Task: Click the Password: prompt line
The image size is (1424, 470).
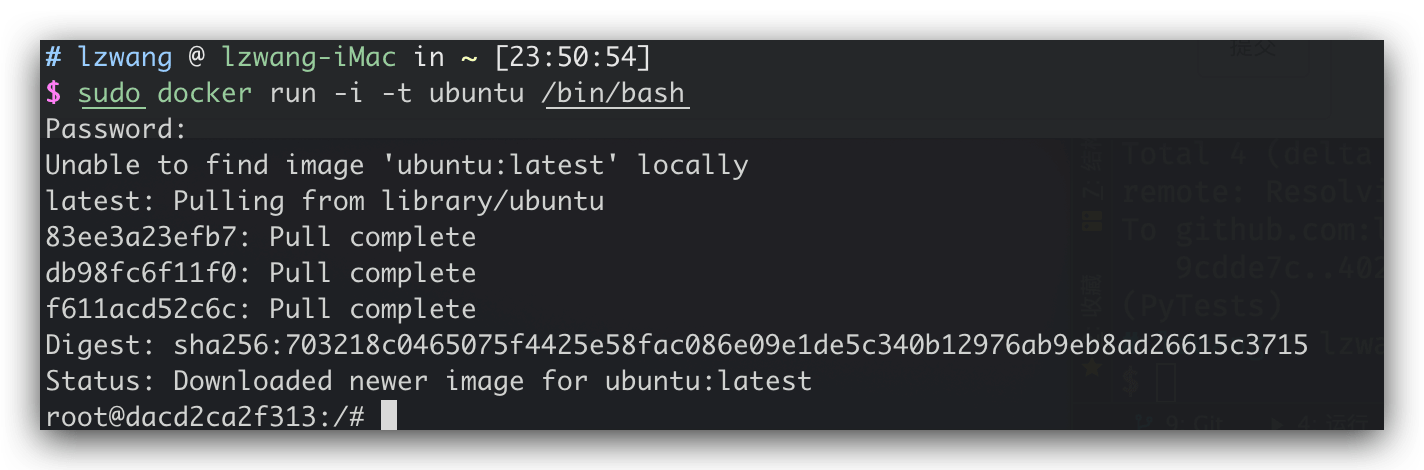Action: 117,130
